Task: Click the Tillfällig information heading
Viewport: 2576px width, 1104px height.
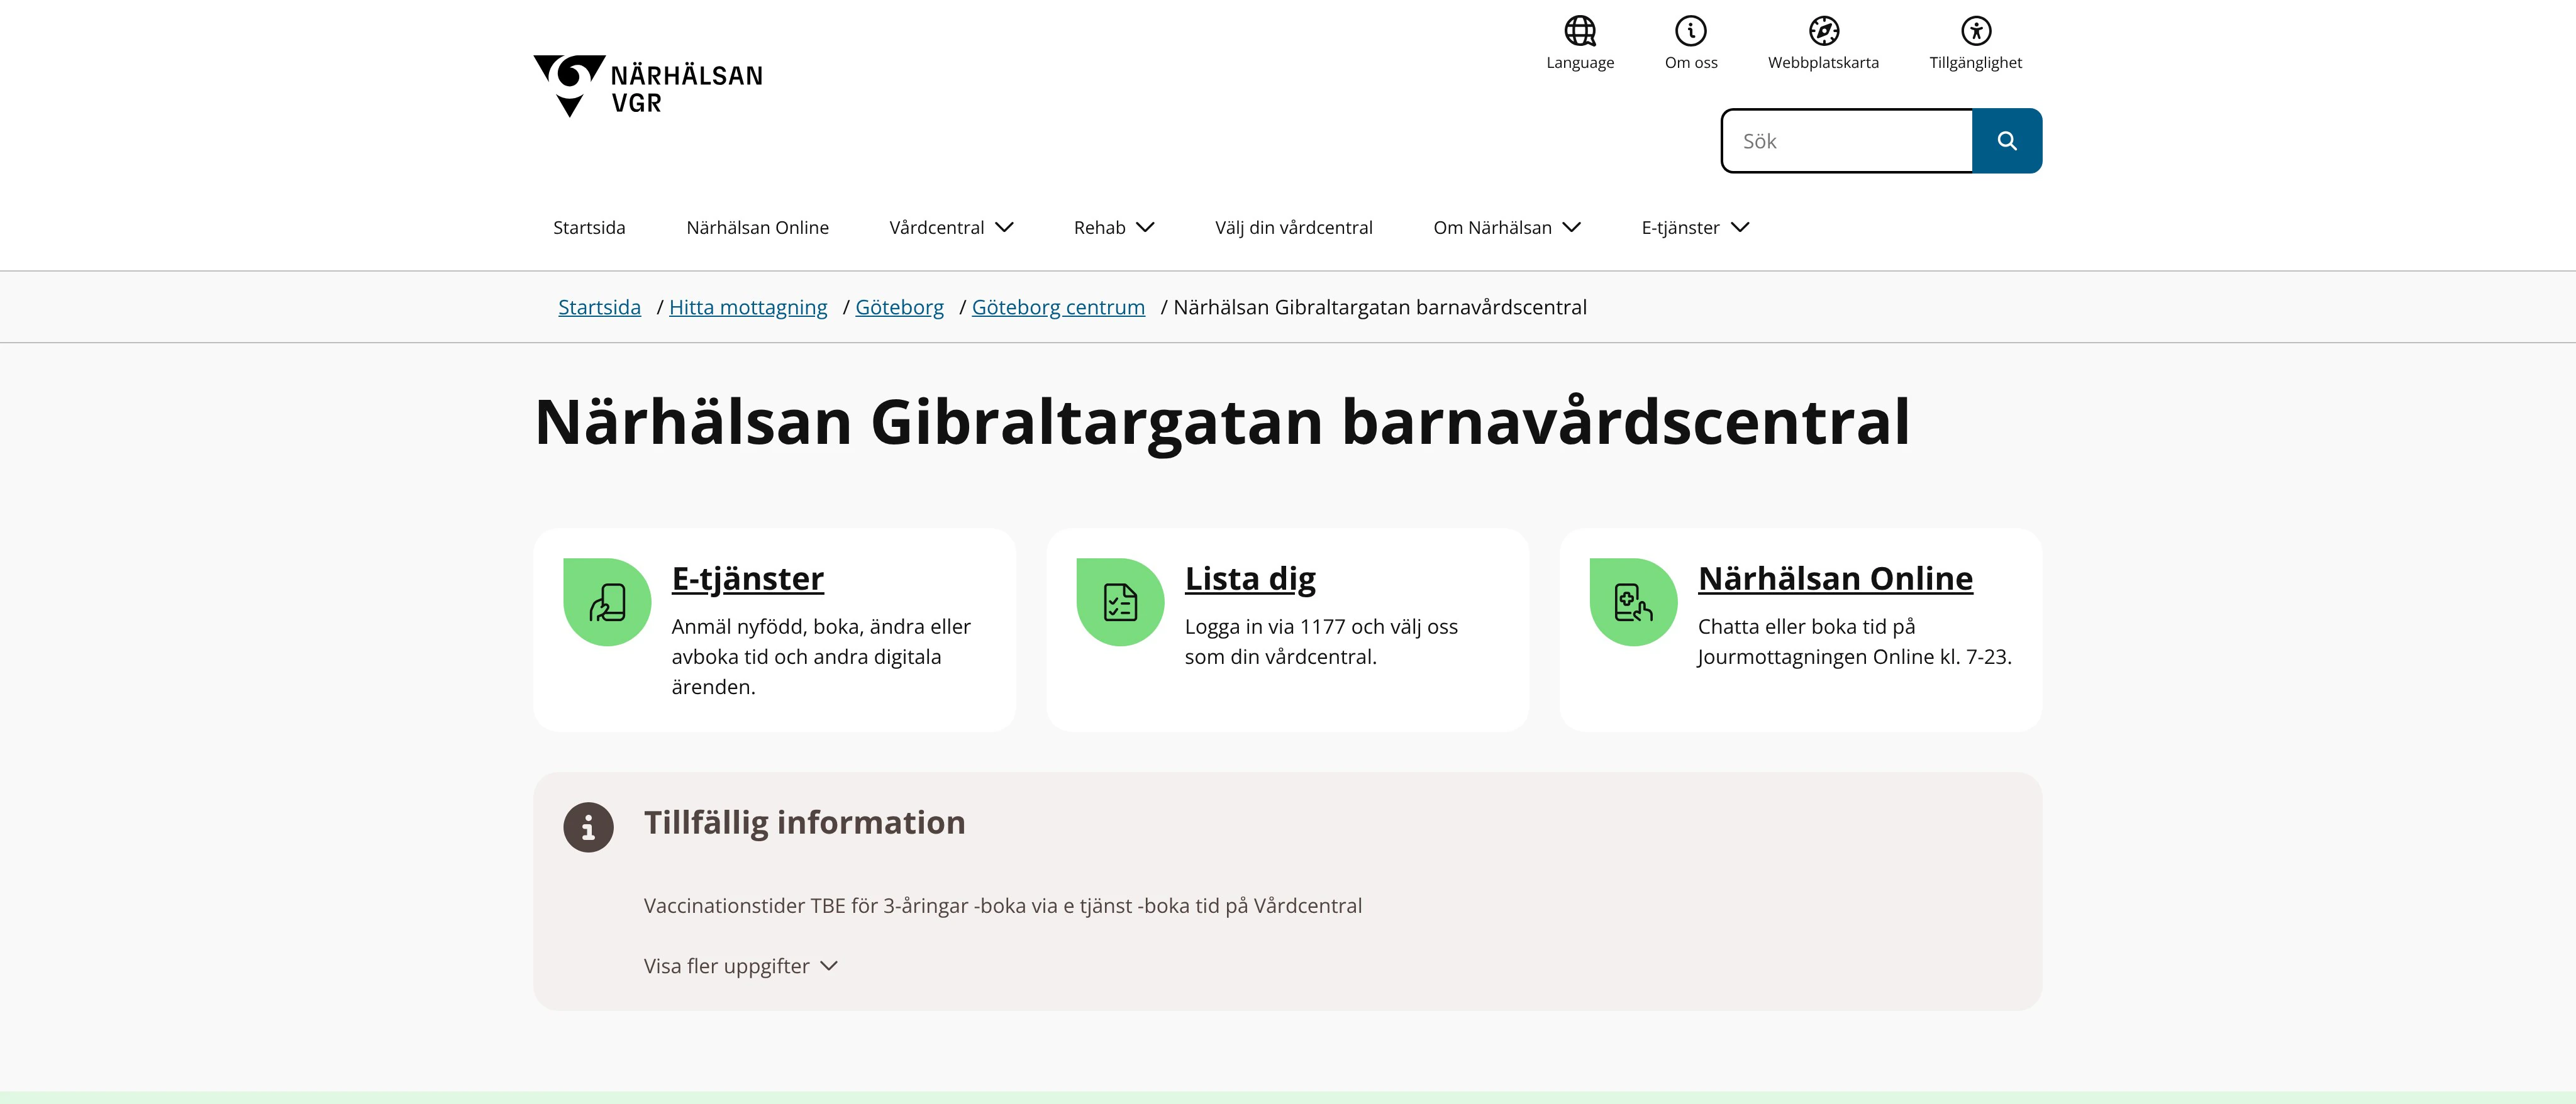Action: click(x=804, y=822)
